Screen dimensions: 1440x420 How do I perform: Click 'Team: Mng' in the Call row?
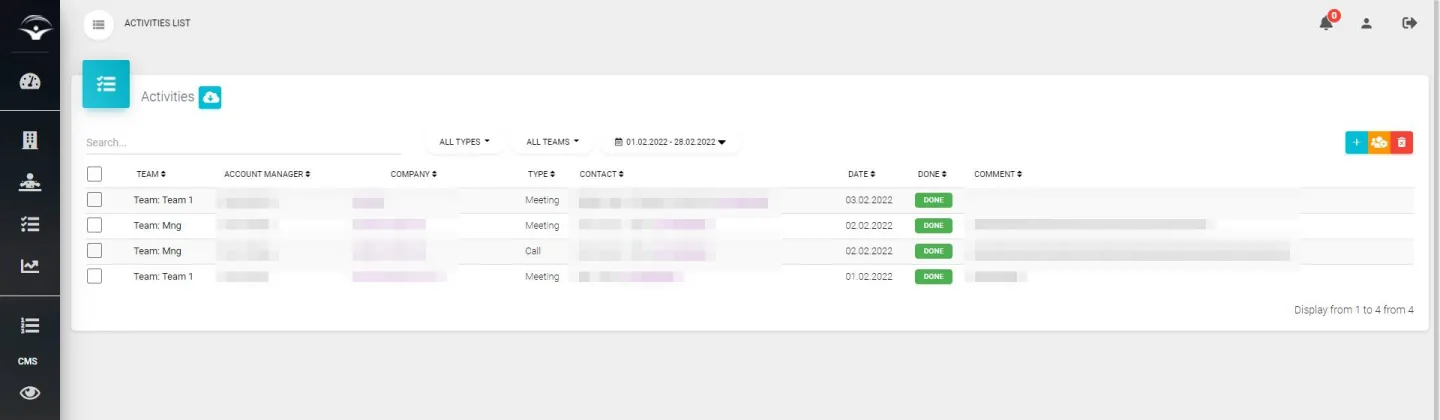click(157, 251)
